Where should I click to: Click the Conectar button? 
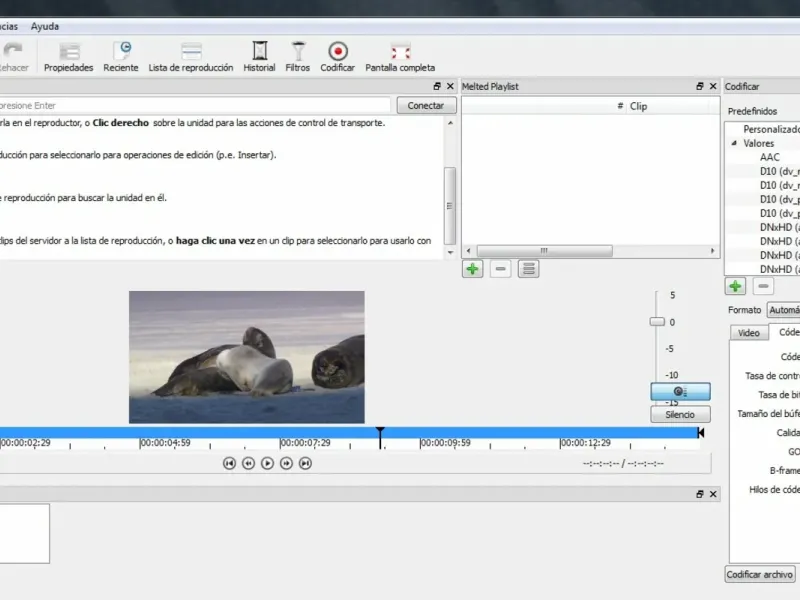pos(426,105)
